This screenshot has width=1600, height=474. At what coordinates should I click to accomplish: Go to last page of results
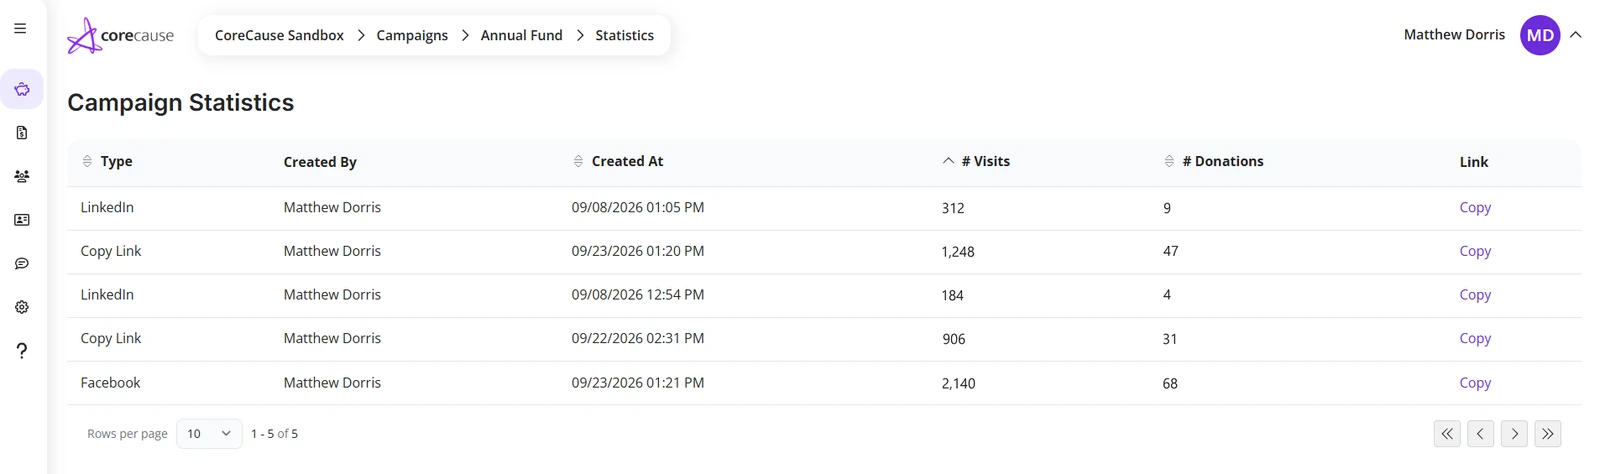(x=1548, y=433)
